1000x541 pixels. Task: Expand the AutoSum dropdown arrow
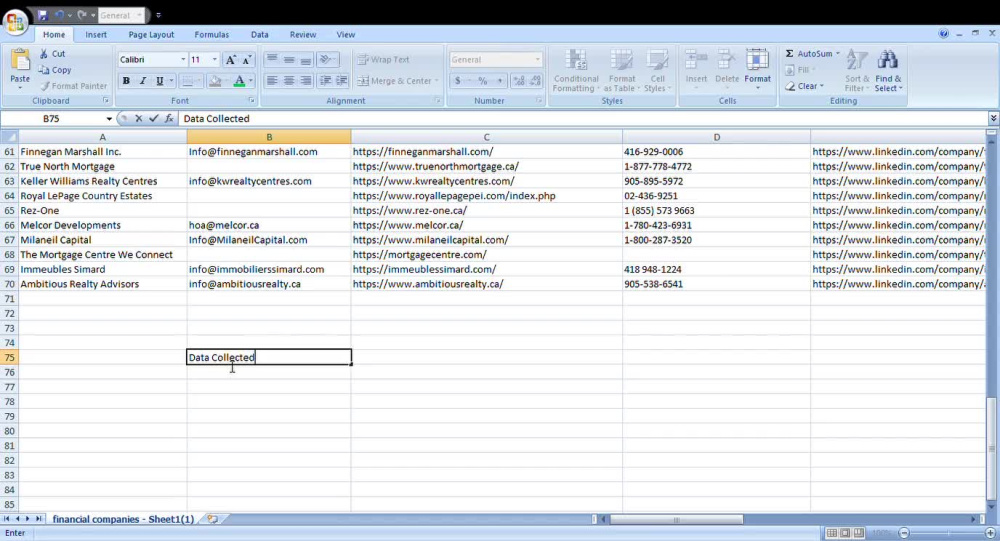pyautogui.click(x=837, y=54)
